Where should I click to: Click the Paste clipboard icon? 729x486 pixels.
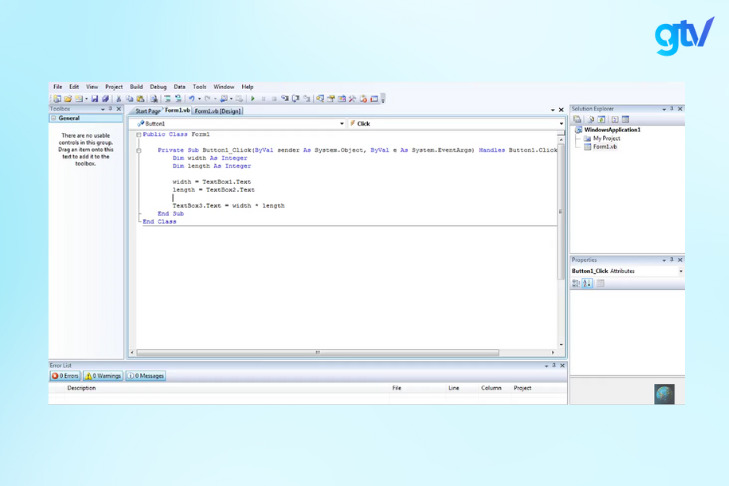(x=140, y=99)
